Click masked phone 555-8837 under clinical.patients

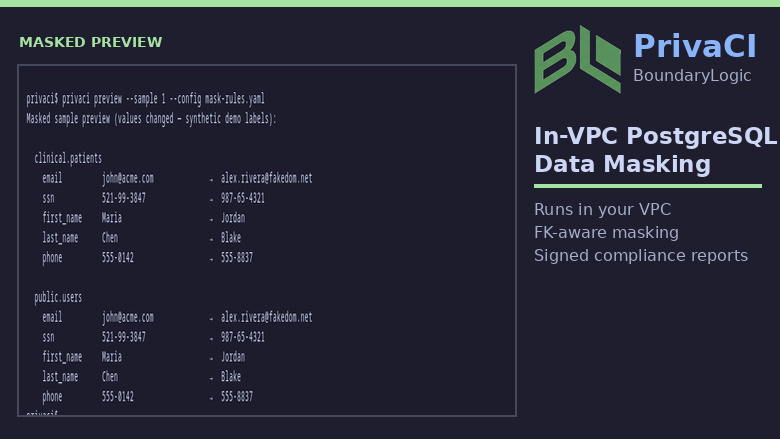(237, 258)
